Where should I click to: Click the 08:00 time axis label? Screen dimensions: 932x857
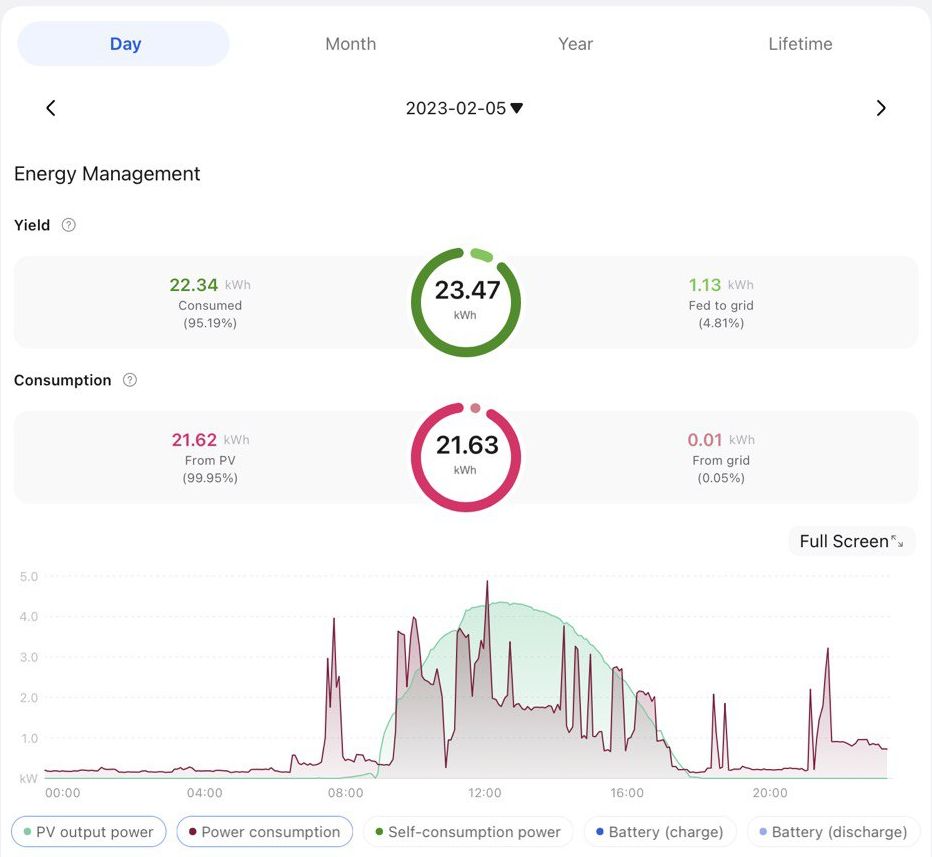(345, 793)
